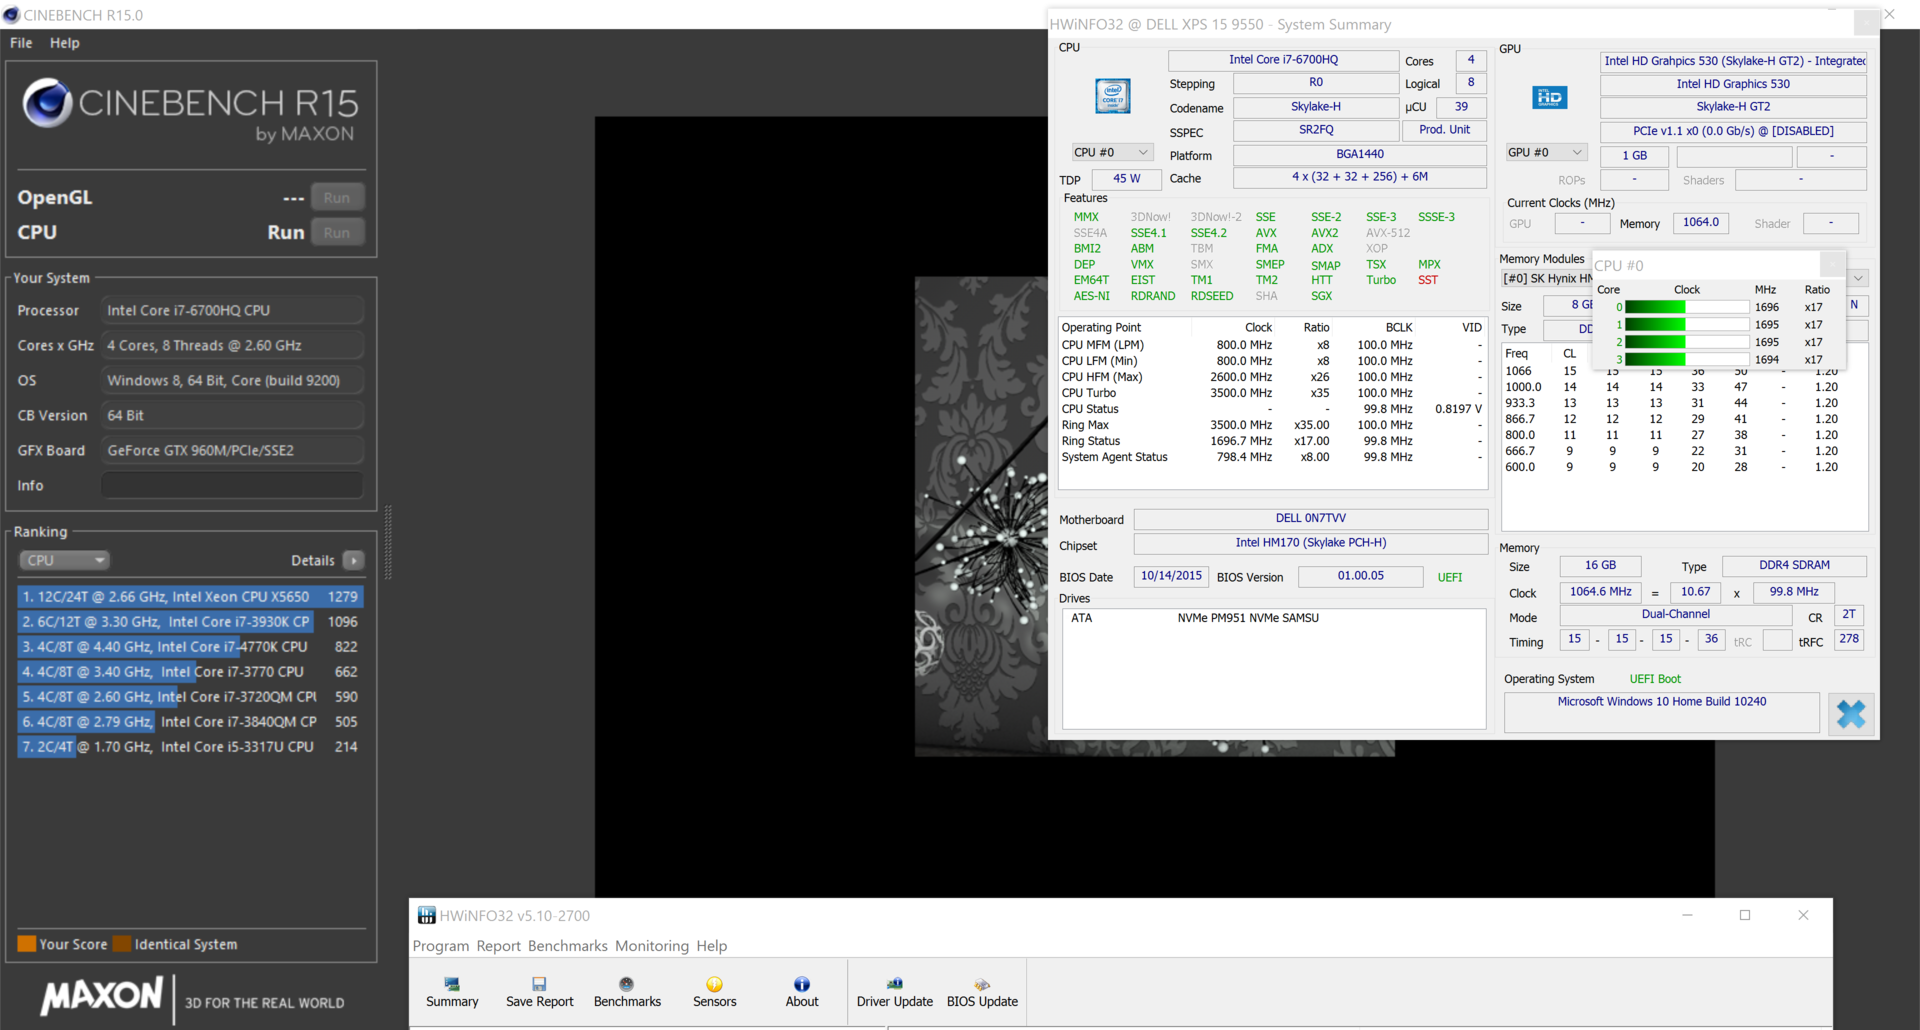Open the Cinebench File menu
Image resolution: width=1920 pixels, height=1030 pixels.
pos(21,43)
